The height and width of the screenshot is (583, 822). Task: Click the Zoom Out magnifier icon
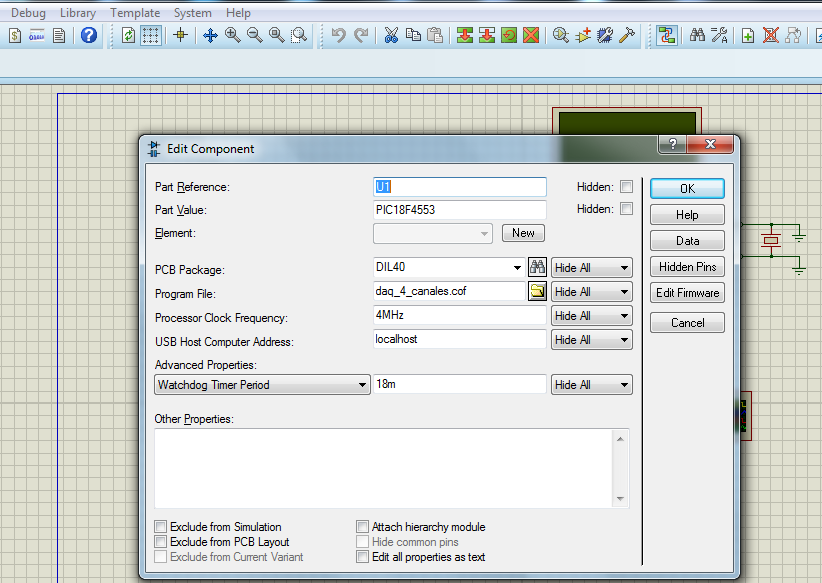[x=255, y=36]
